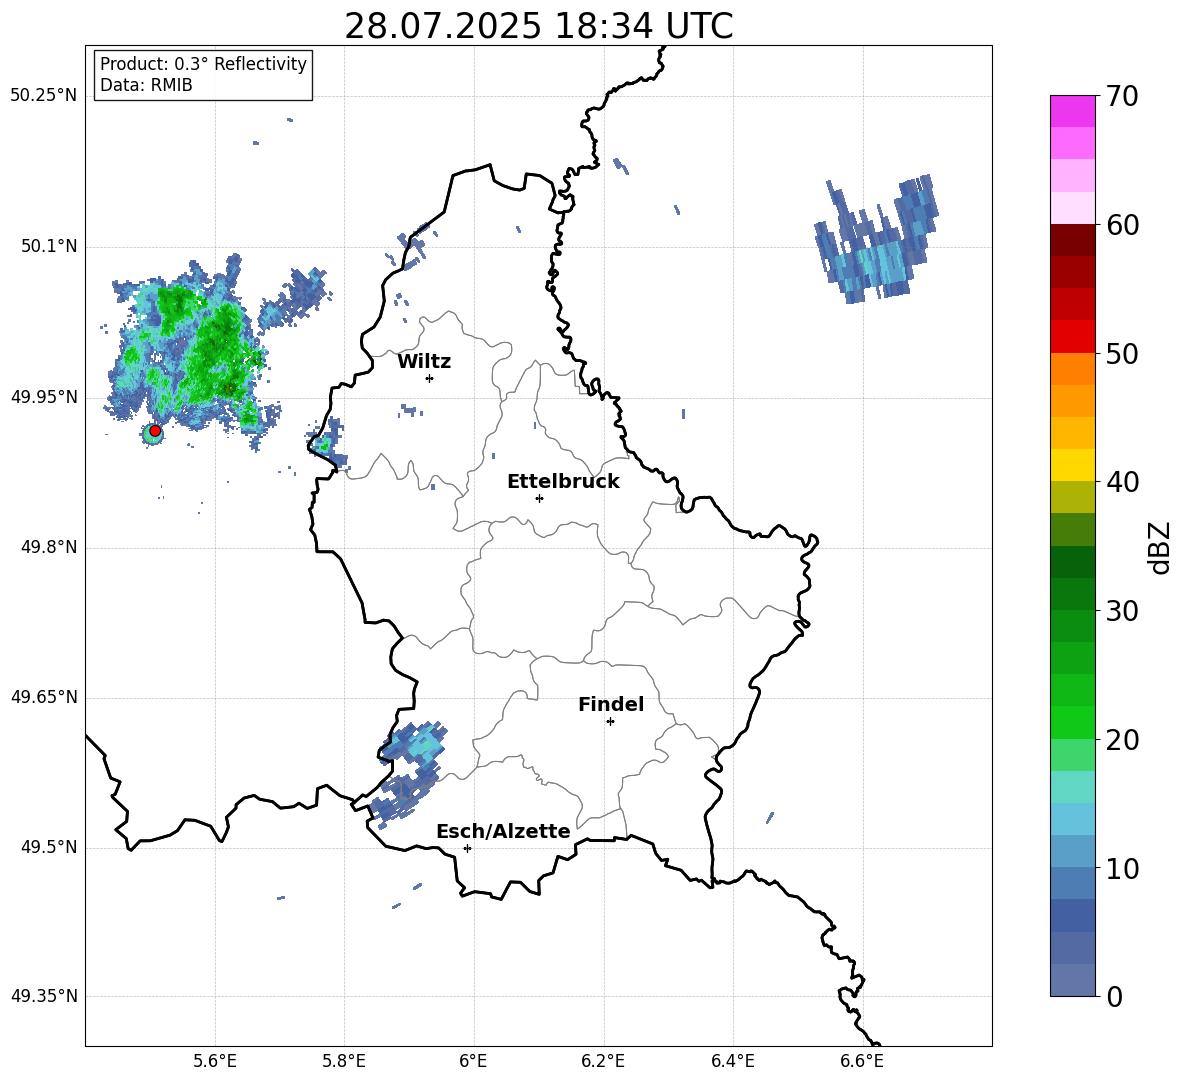This screenshot has width=1184, height=1081.
Task: Click the 49.65°N latitude label
Action: (44, 697)
